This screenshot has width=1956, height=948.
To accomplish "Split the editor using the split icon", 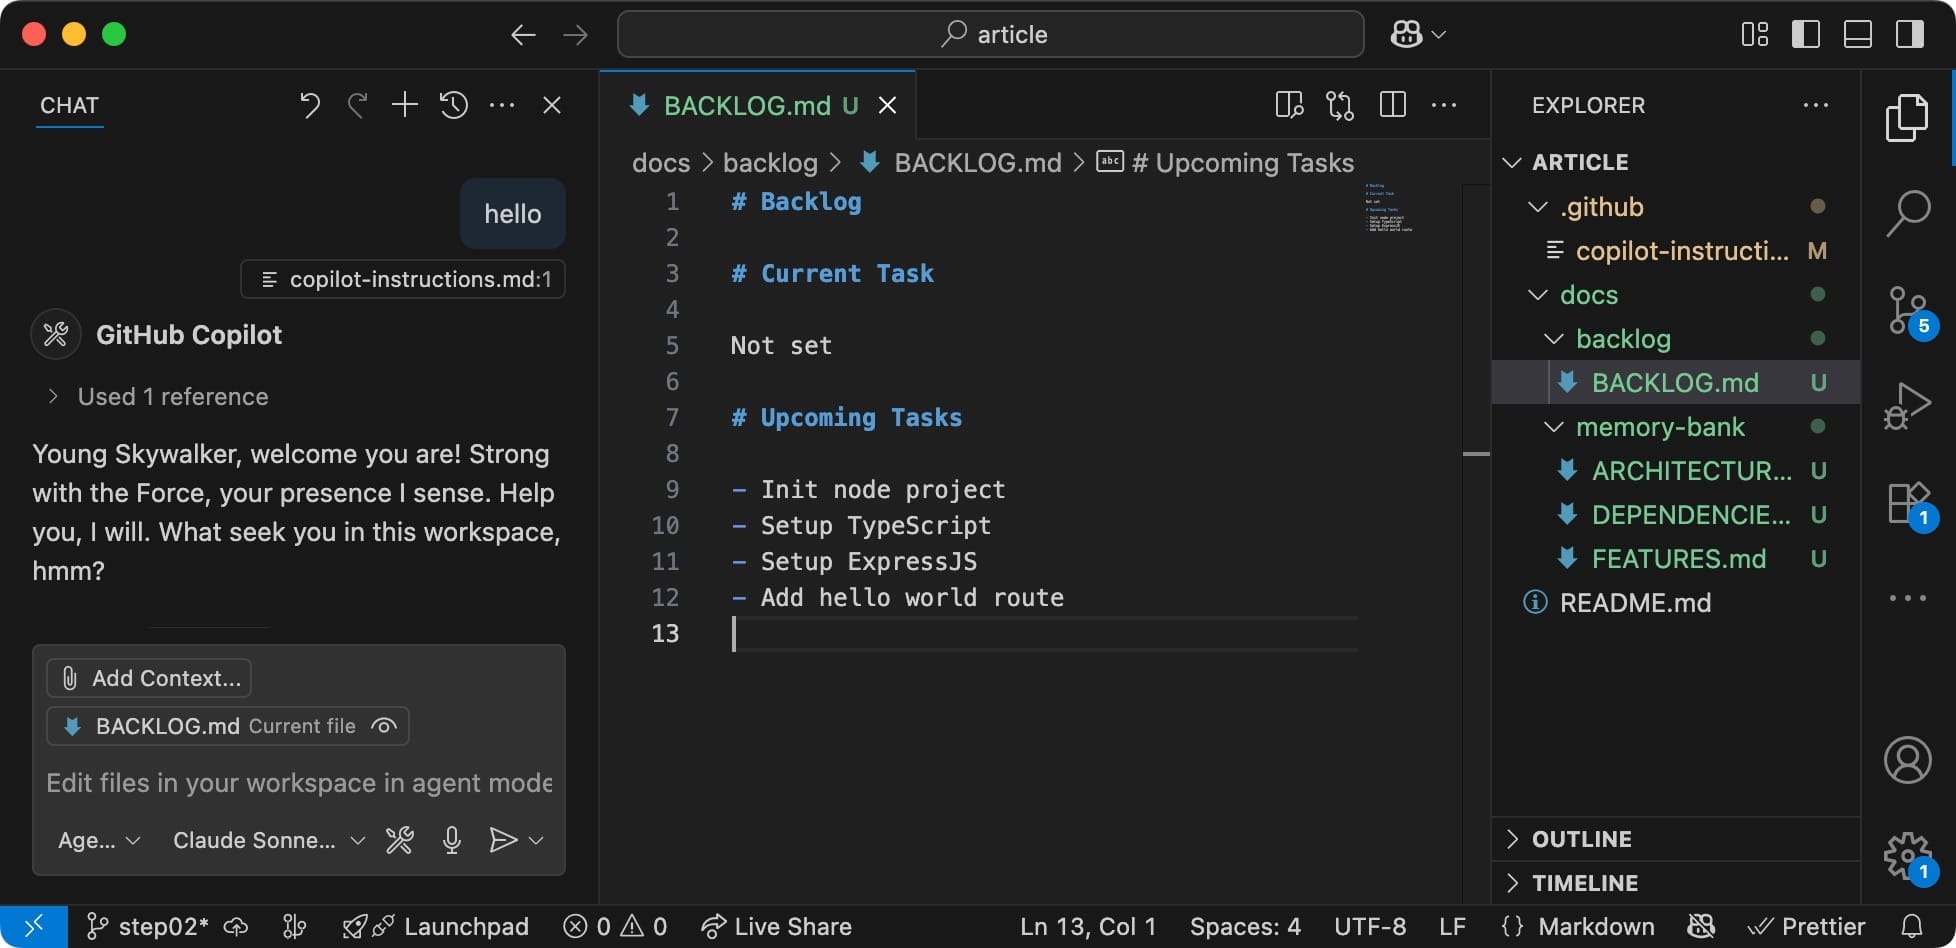I will tap(1391, 104).
